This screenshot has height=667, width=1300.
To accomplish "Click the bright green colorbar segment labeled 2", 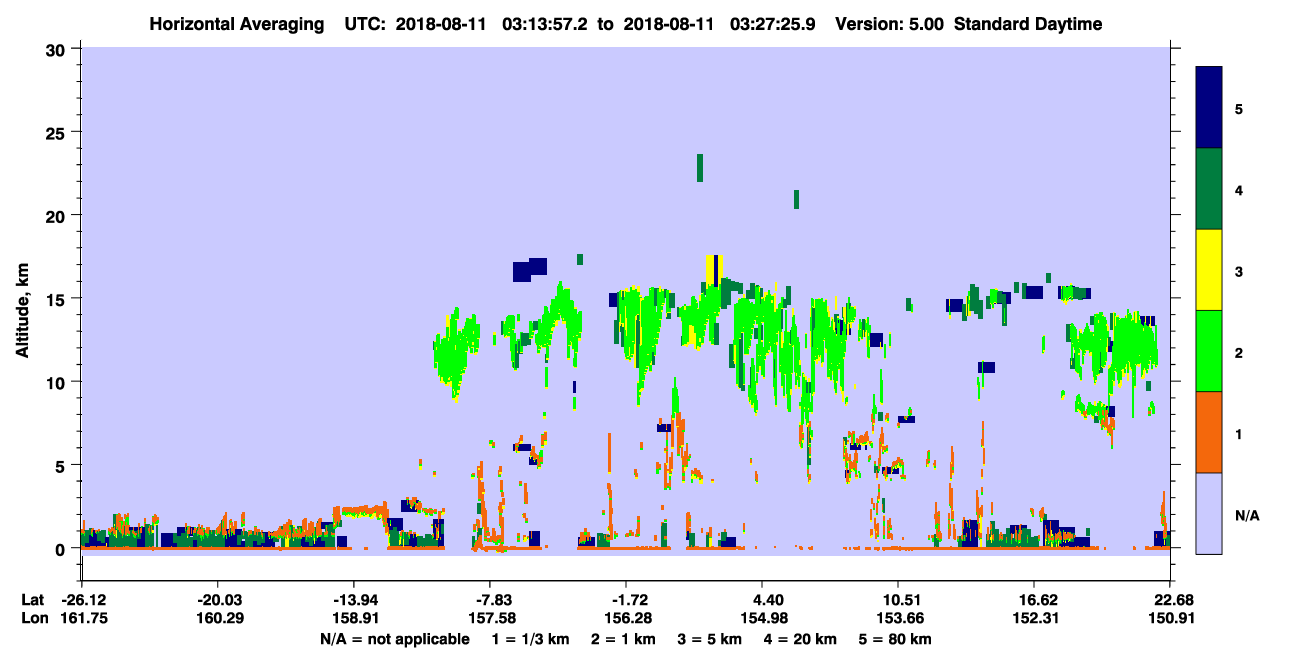I will 1209,351.
